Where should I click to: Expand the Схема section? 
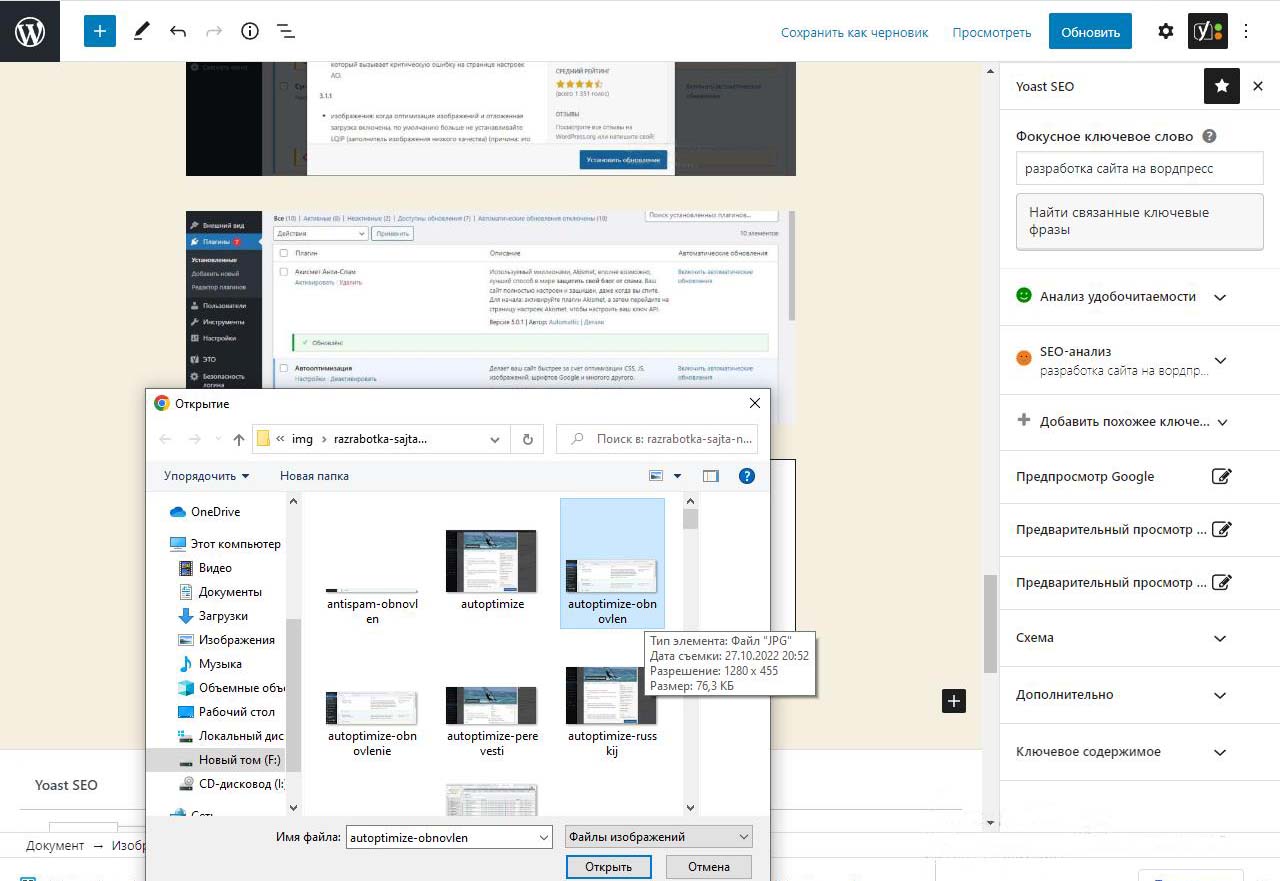coord(1220,638)
